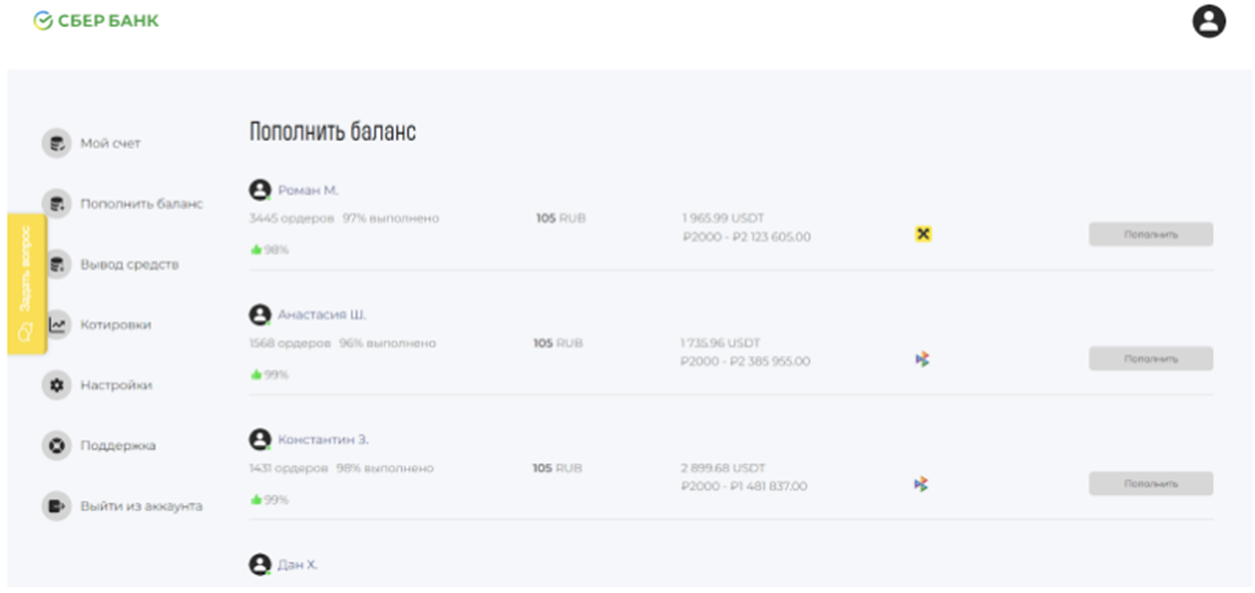Click the 96% выполнено text
The width and height of the screenshot is (1255, 593).
[388, 343]
